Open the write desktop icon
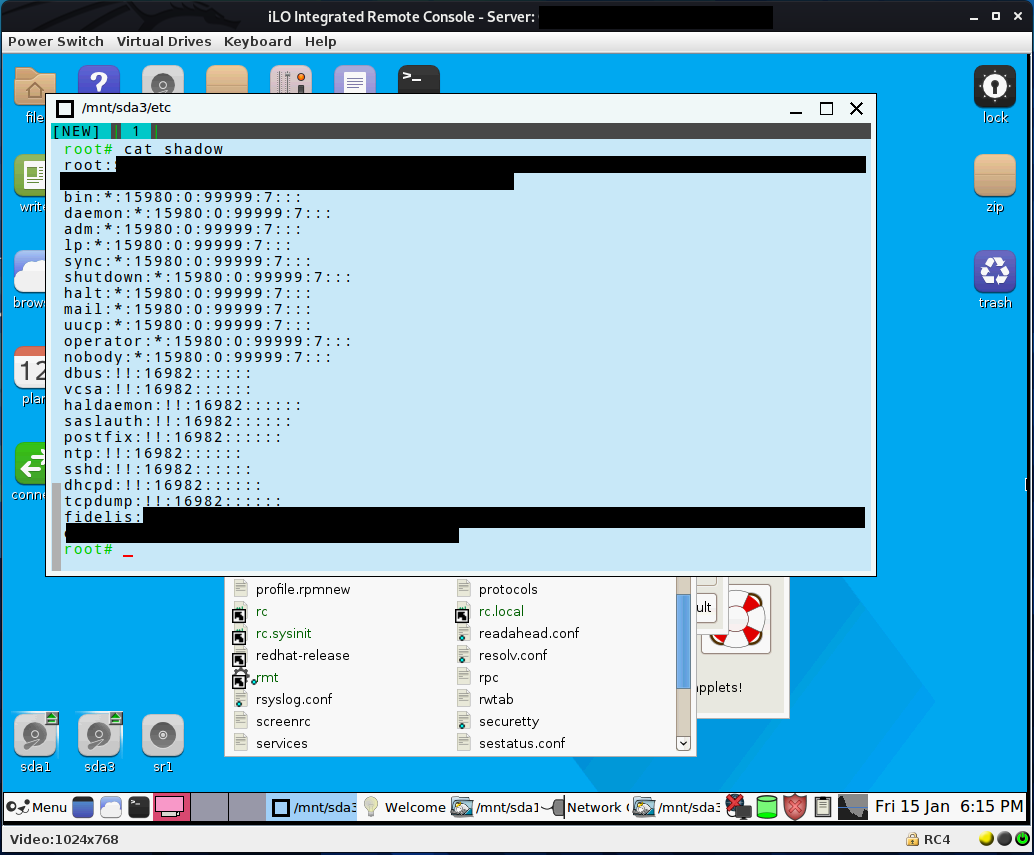Screen dimensions: 1034x855 pyautogui.click(x=30, y=185)
